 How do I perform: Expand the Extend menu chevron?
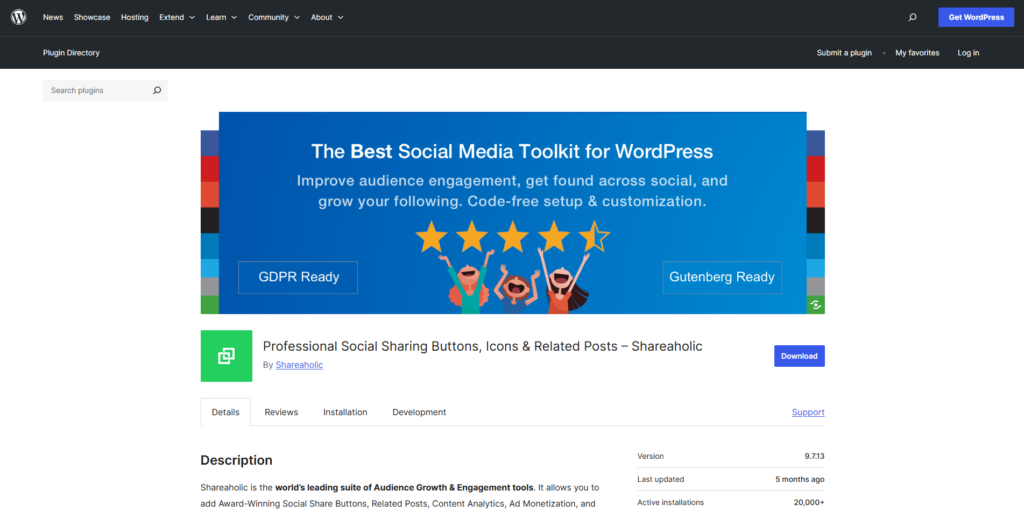click(192, 18)
